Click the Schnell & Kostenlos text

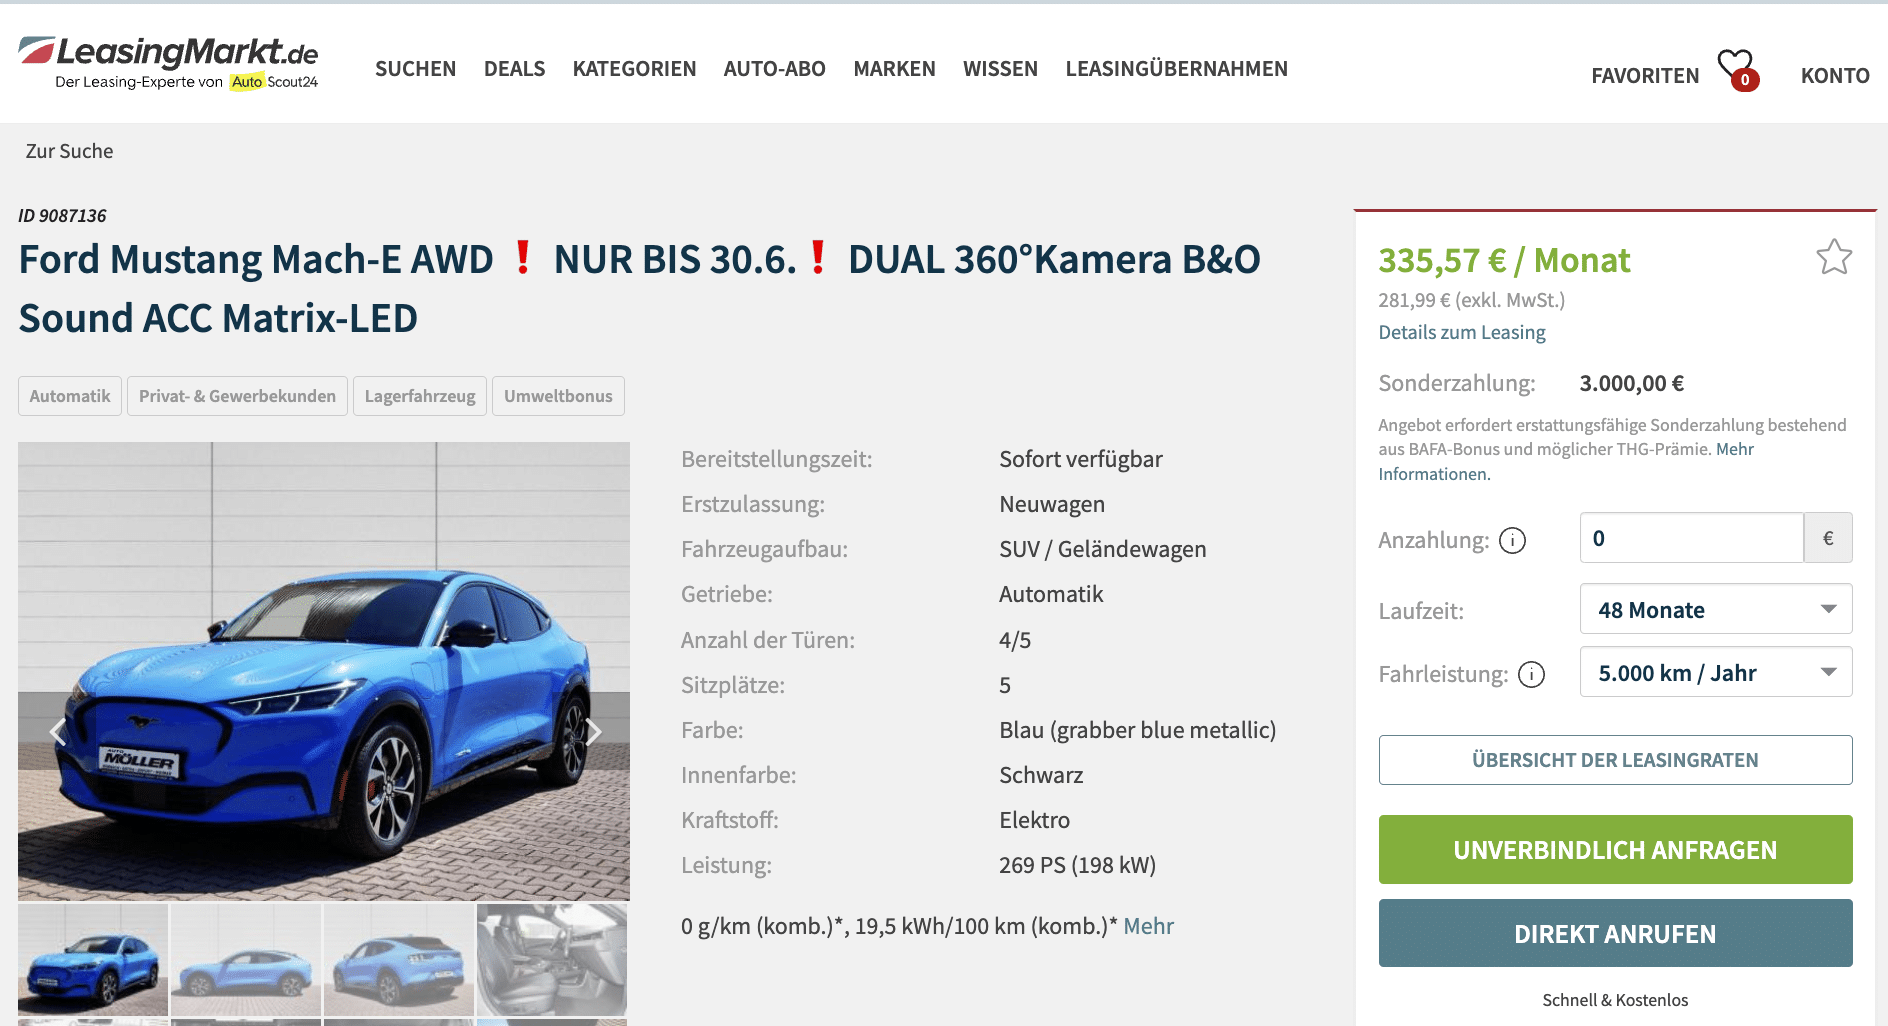tap(1615, 1000)
